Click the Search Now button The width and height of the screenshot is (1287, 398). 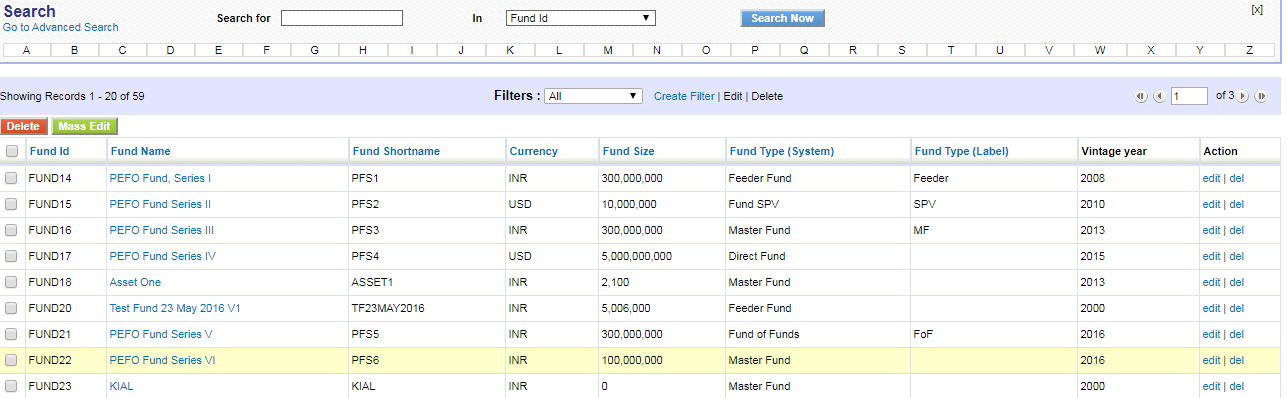point(782,18)
